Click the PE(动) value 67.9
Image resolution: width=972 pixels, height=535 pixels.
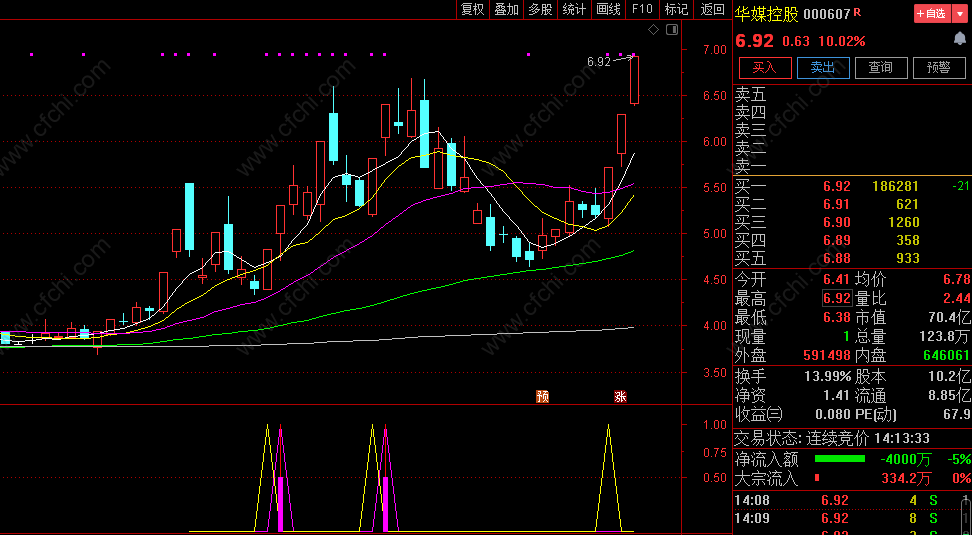(x=957, y=414)
